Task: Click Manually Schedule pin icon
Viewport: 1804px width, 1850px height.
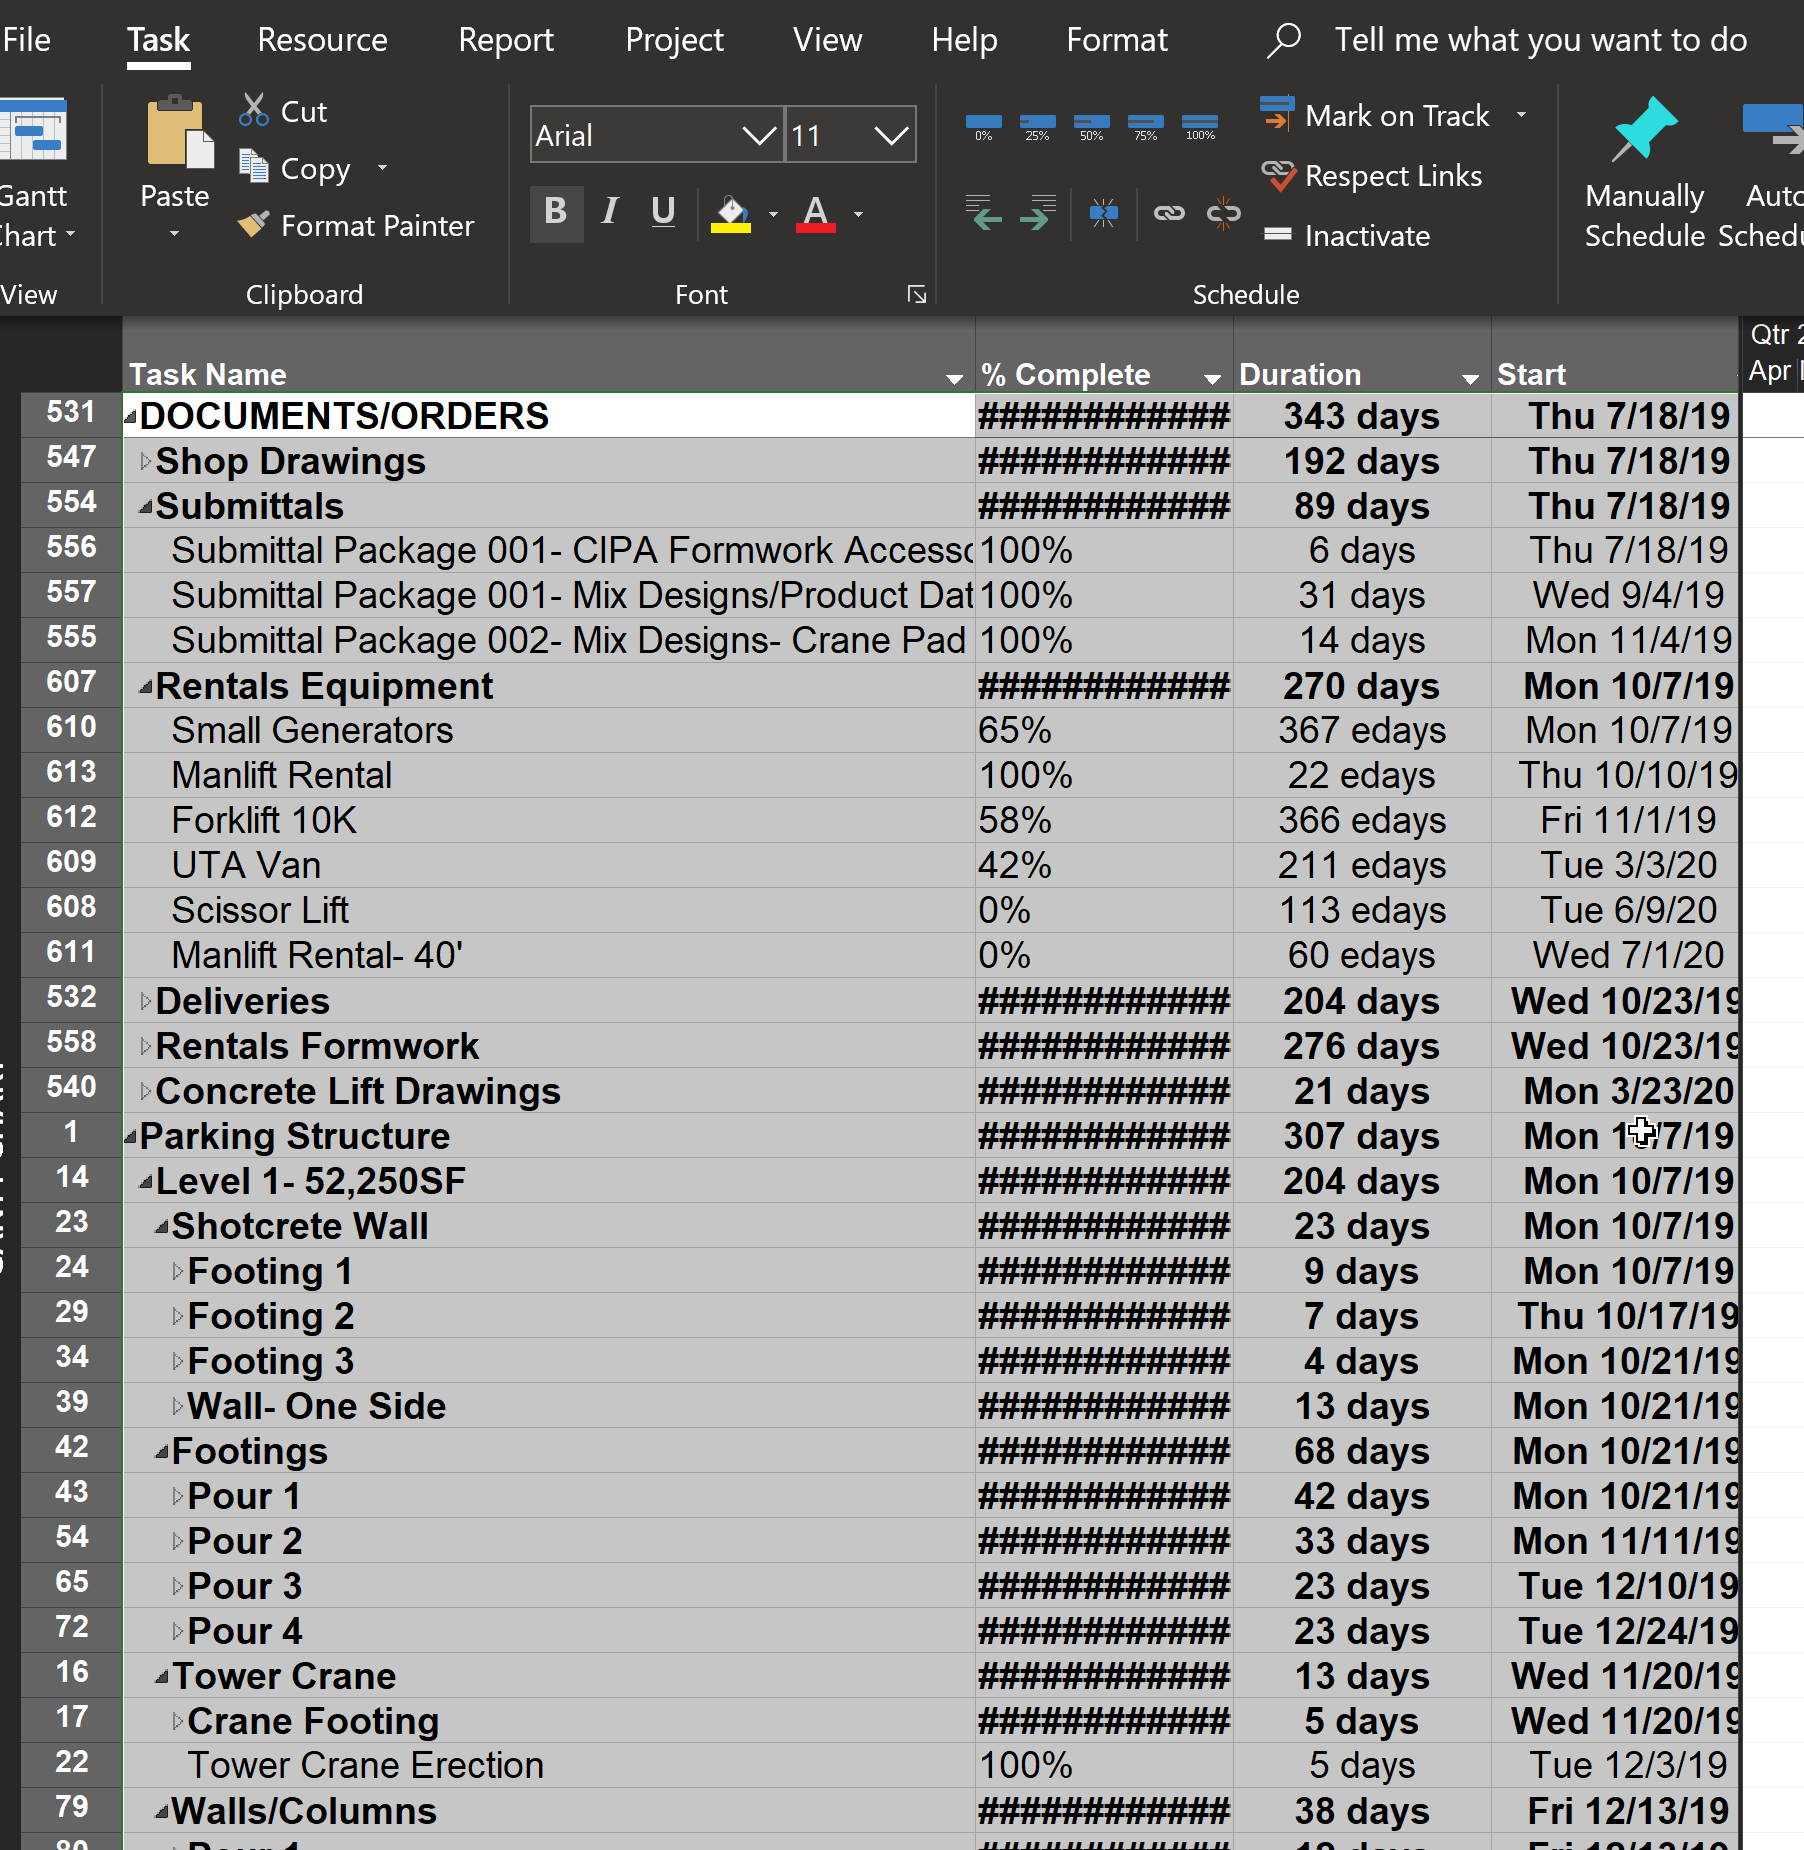Action: pos(1644,130)
